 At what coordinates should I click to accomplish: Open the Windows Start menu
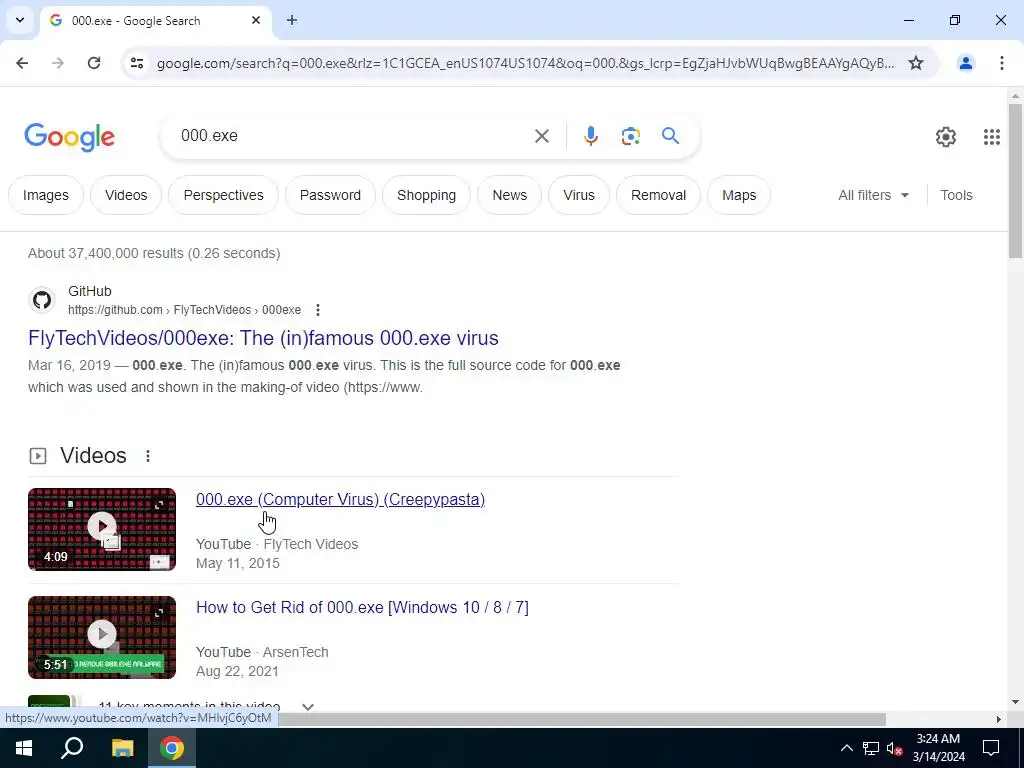(24, 748)
